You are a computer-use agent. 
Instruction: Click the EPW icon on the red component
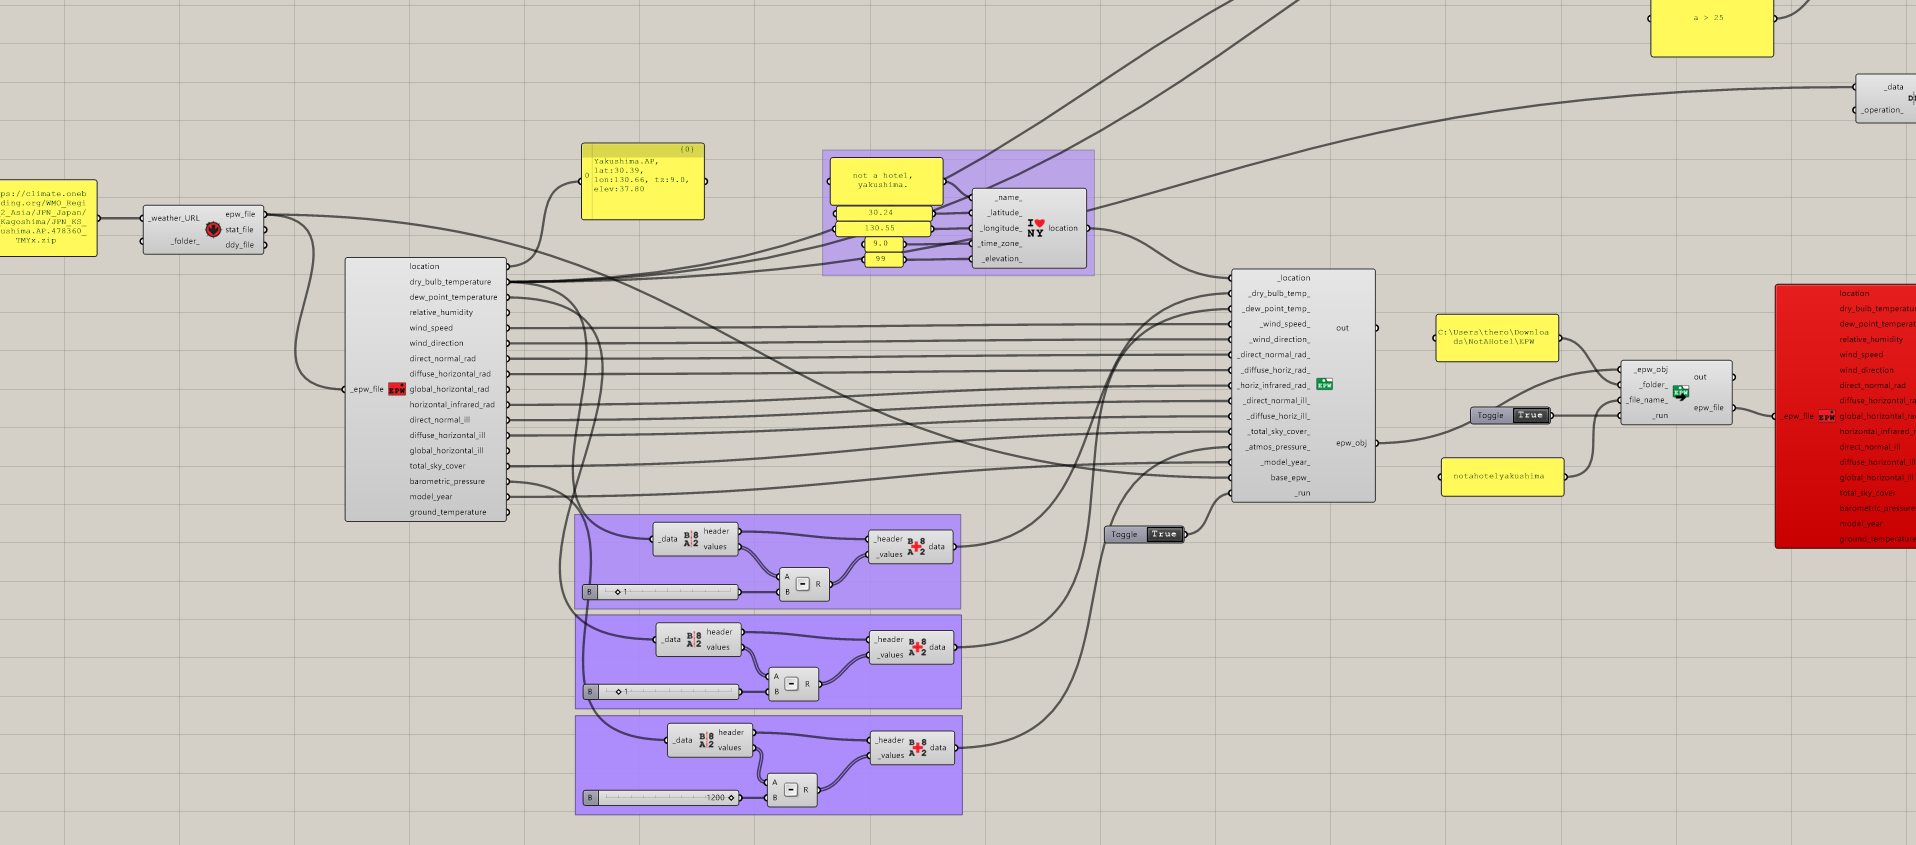point(1826,416)
